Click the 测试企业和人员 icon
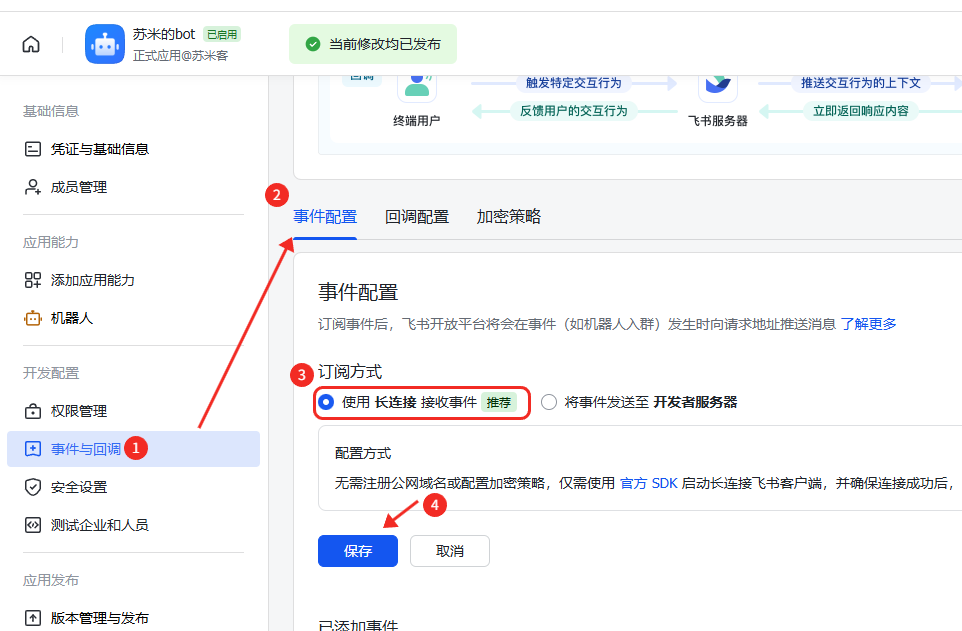Screen dimensions: 962x631 tap(33, 525)
